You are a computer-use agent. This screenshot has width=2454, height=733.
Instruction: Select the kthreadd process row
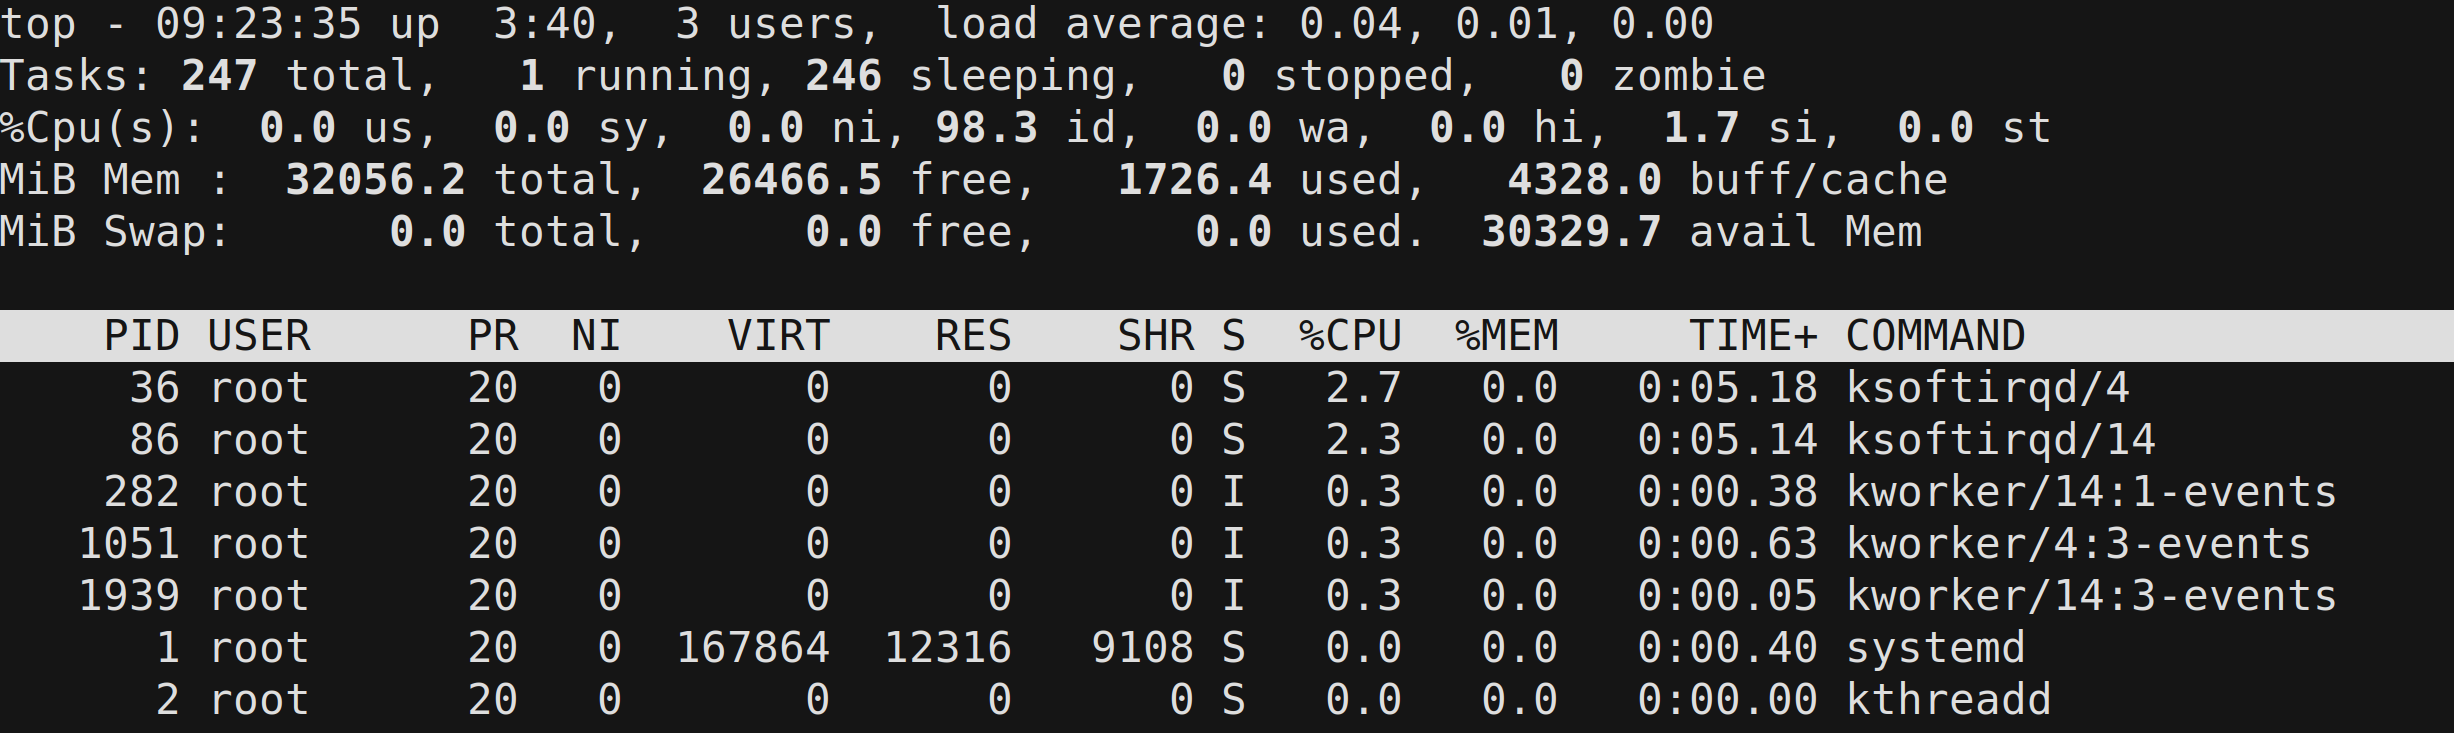1227,700
